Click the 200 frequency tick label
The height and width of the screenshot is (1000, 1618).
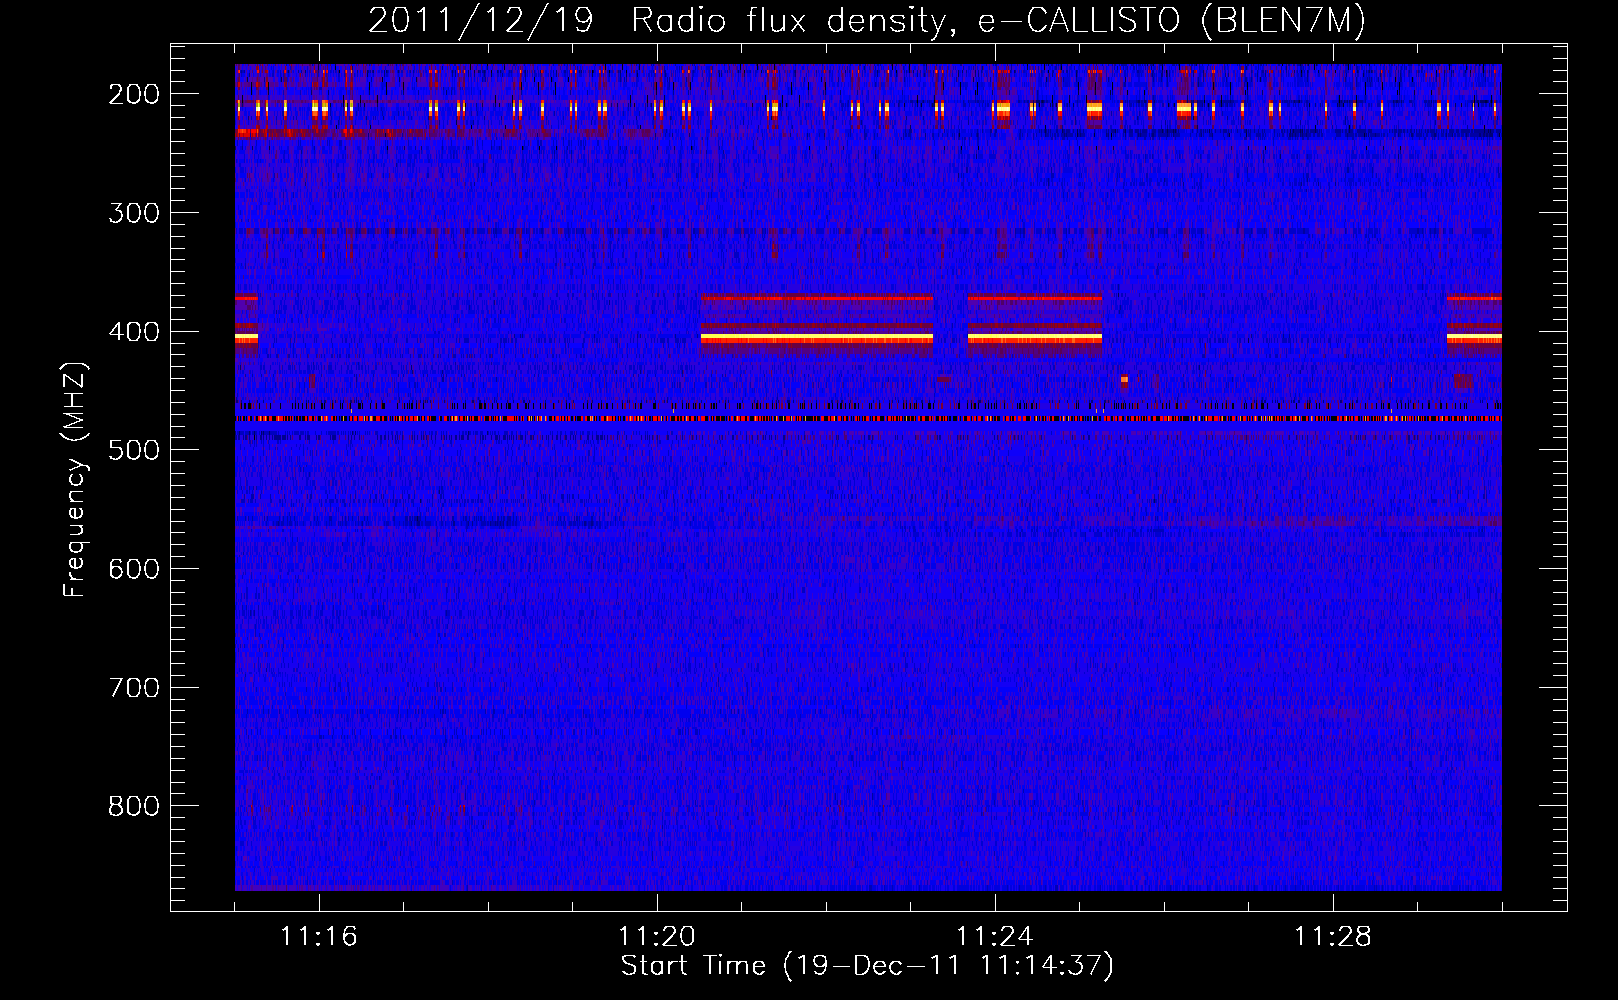133,94
